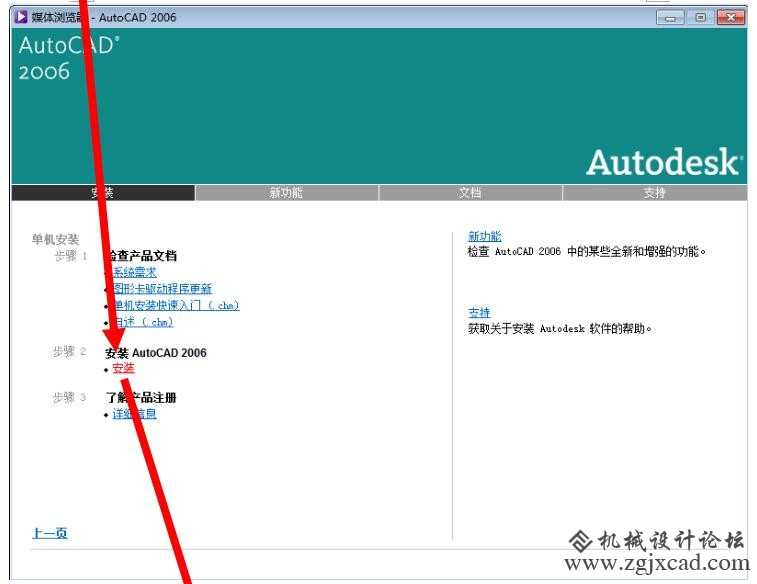Click the text 获取关于安装 Autodesk 软件的帮助
Screen dimensions: 757x584
[x=560, y=329]
